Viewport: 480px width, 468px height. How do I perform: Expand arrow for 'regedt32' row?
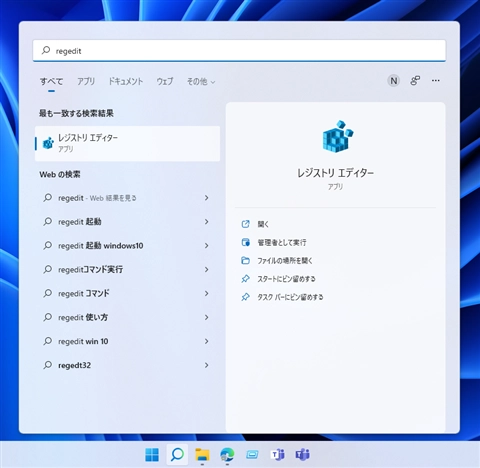pos(207,365)
